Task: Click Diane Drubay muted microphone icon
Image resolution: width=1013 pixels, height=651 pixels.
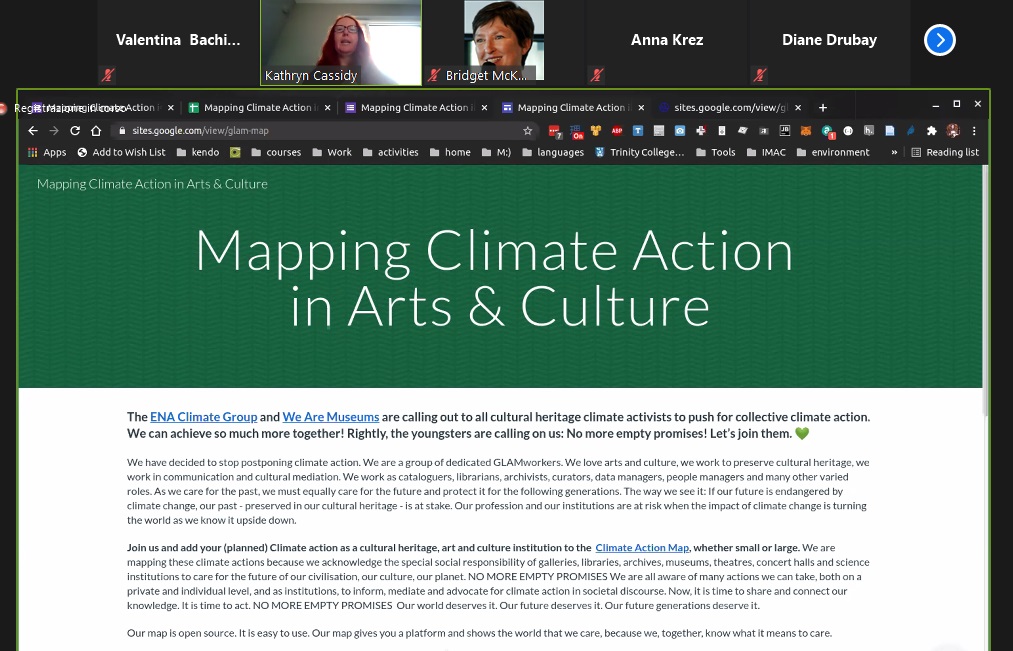Action: (x=760, y=76)
